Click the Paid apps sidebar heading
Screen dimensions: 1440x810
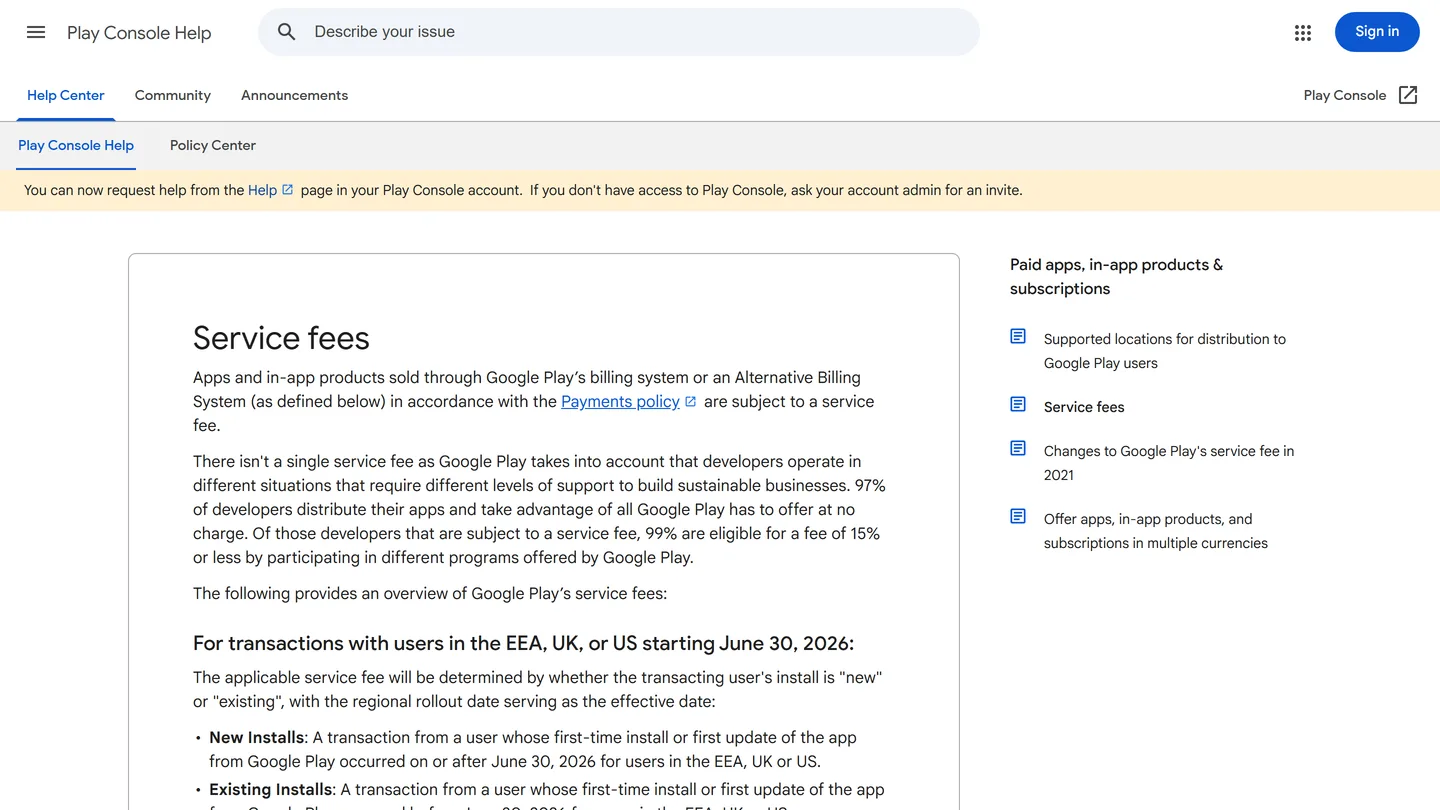(1116, 277)
